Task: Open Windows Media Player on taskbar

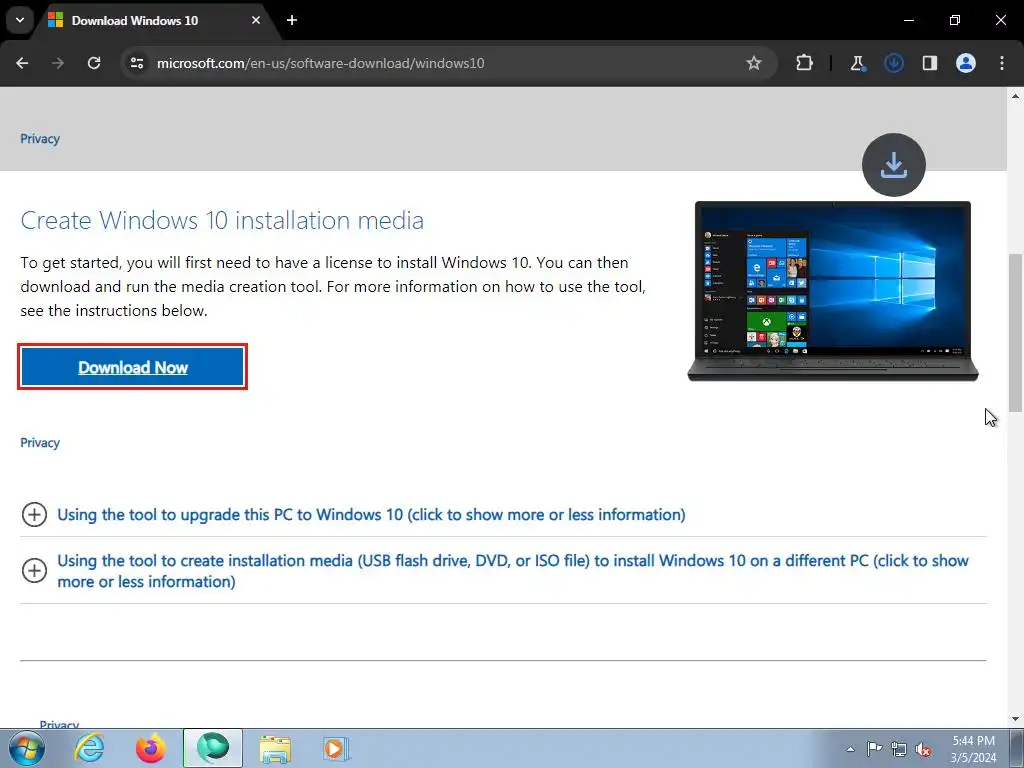Action: [336, 748]
